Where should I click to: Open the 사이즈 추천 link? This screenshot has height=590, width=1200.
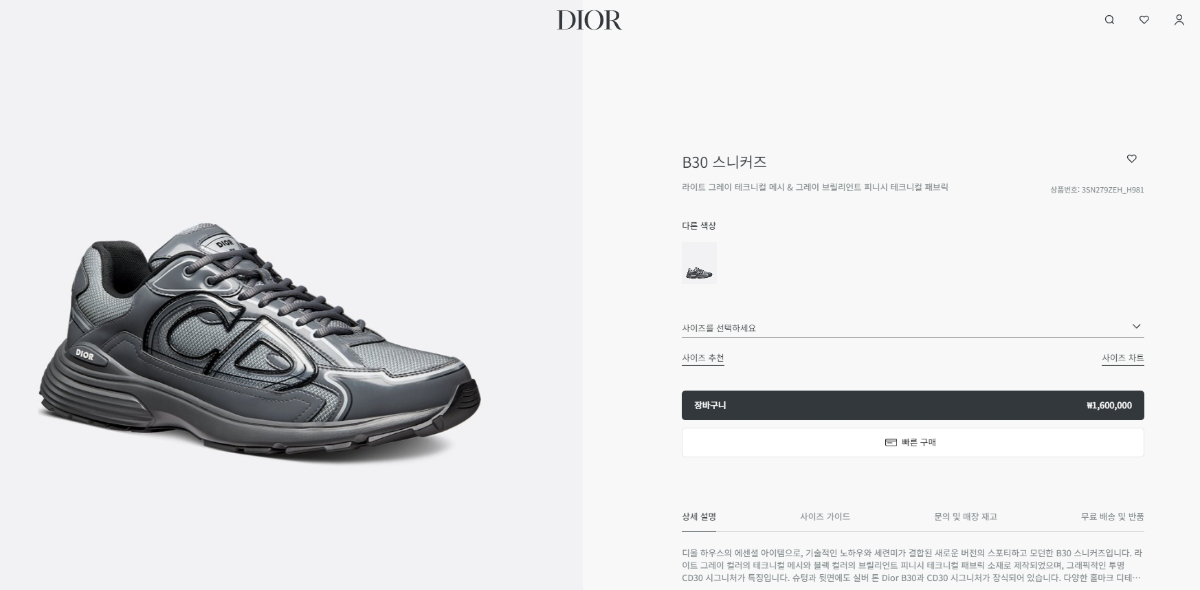[x=703, y=358]
